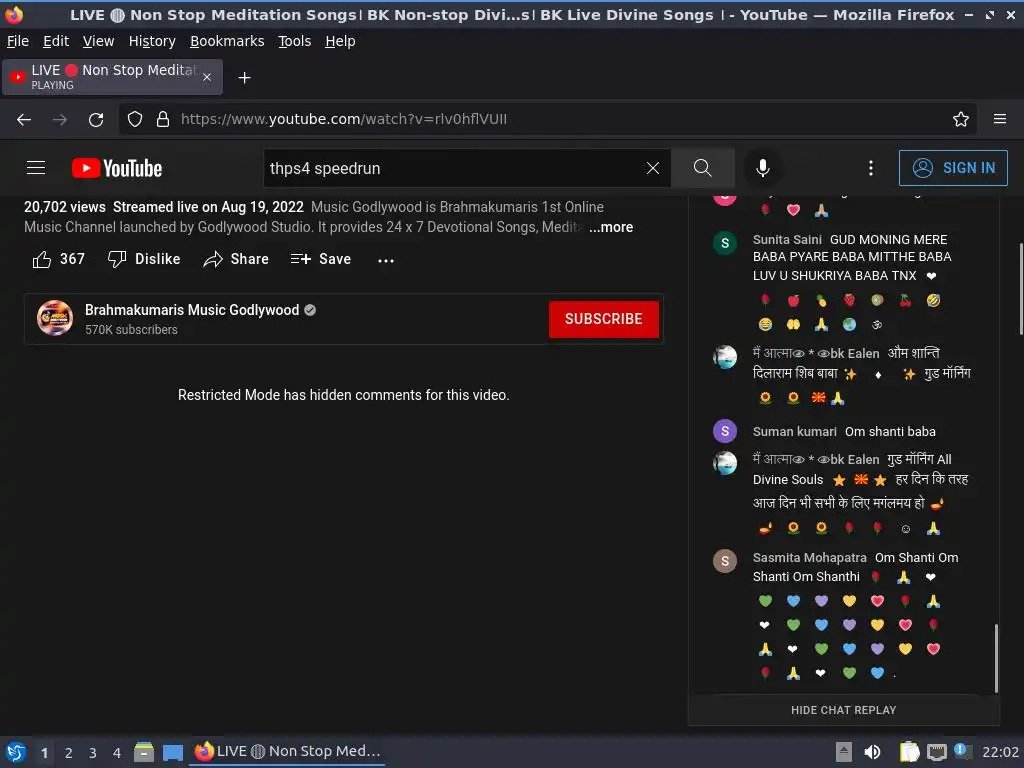Reload the current page
This screenshot has width=1024, height=768.
[96, 119]
